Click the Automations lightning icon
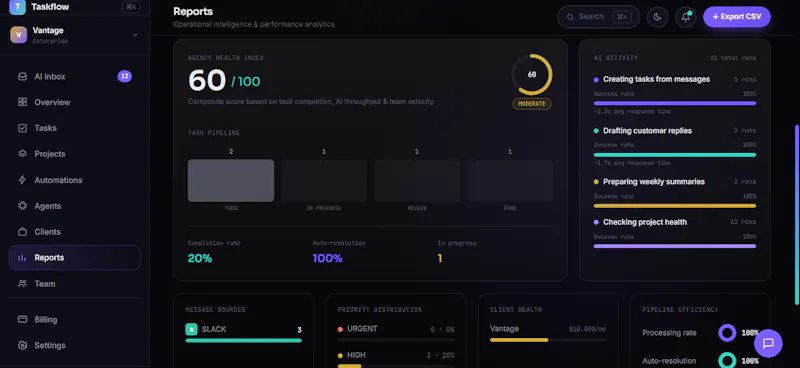The image size is (800, 368). tap(22, 180)
